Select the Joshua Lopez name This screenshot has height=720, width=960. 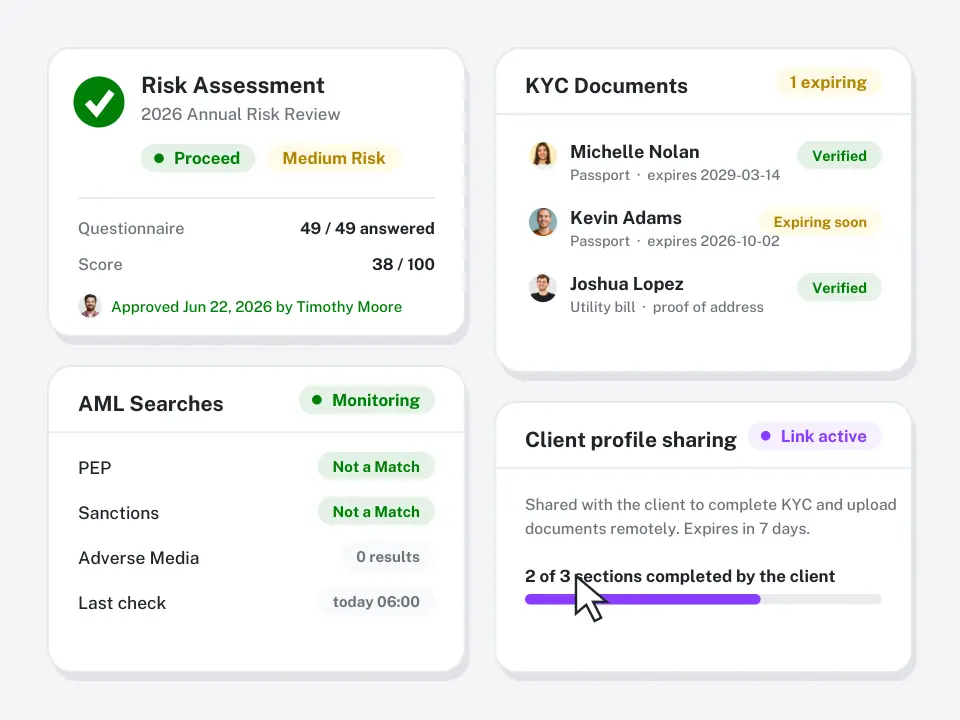[626, 284]
